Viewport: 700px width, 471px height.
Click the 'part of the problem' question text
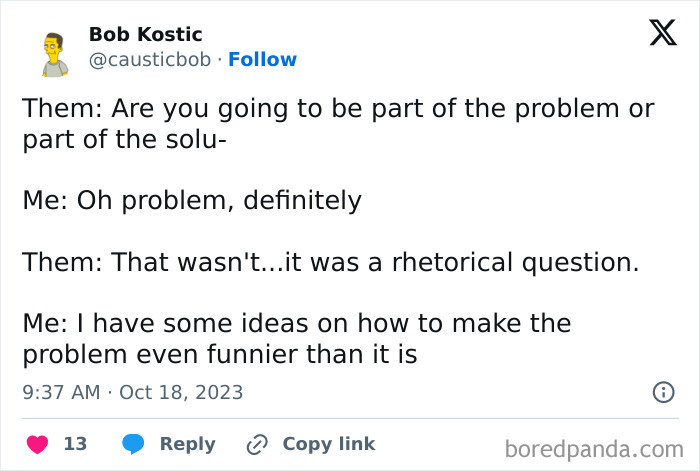tap(338, 109)
